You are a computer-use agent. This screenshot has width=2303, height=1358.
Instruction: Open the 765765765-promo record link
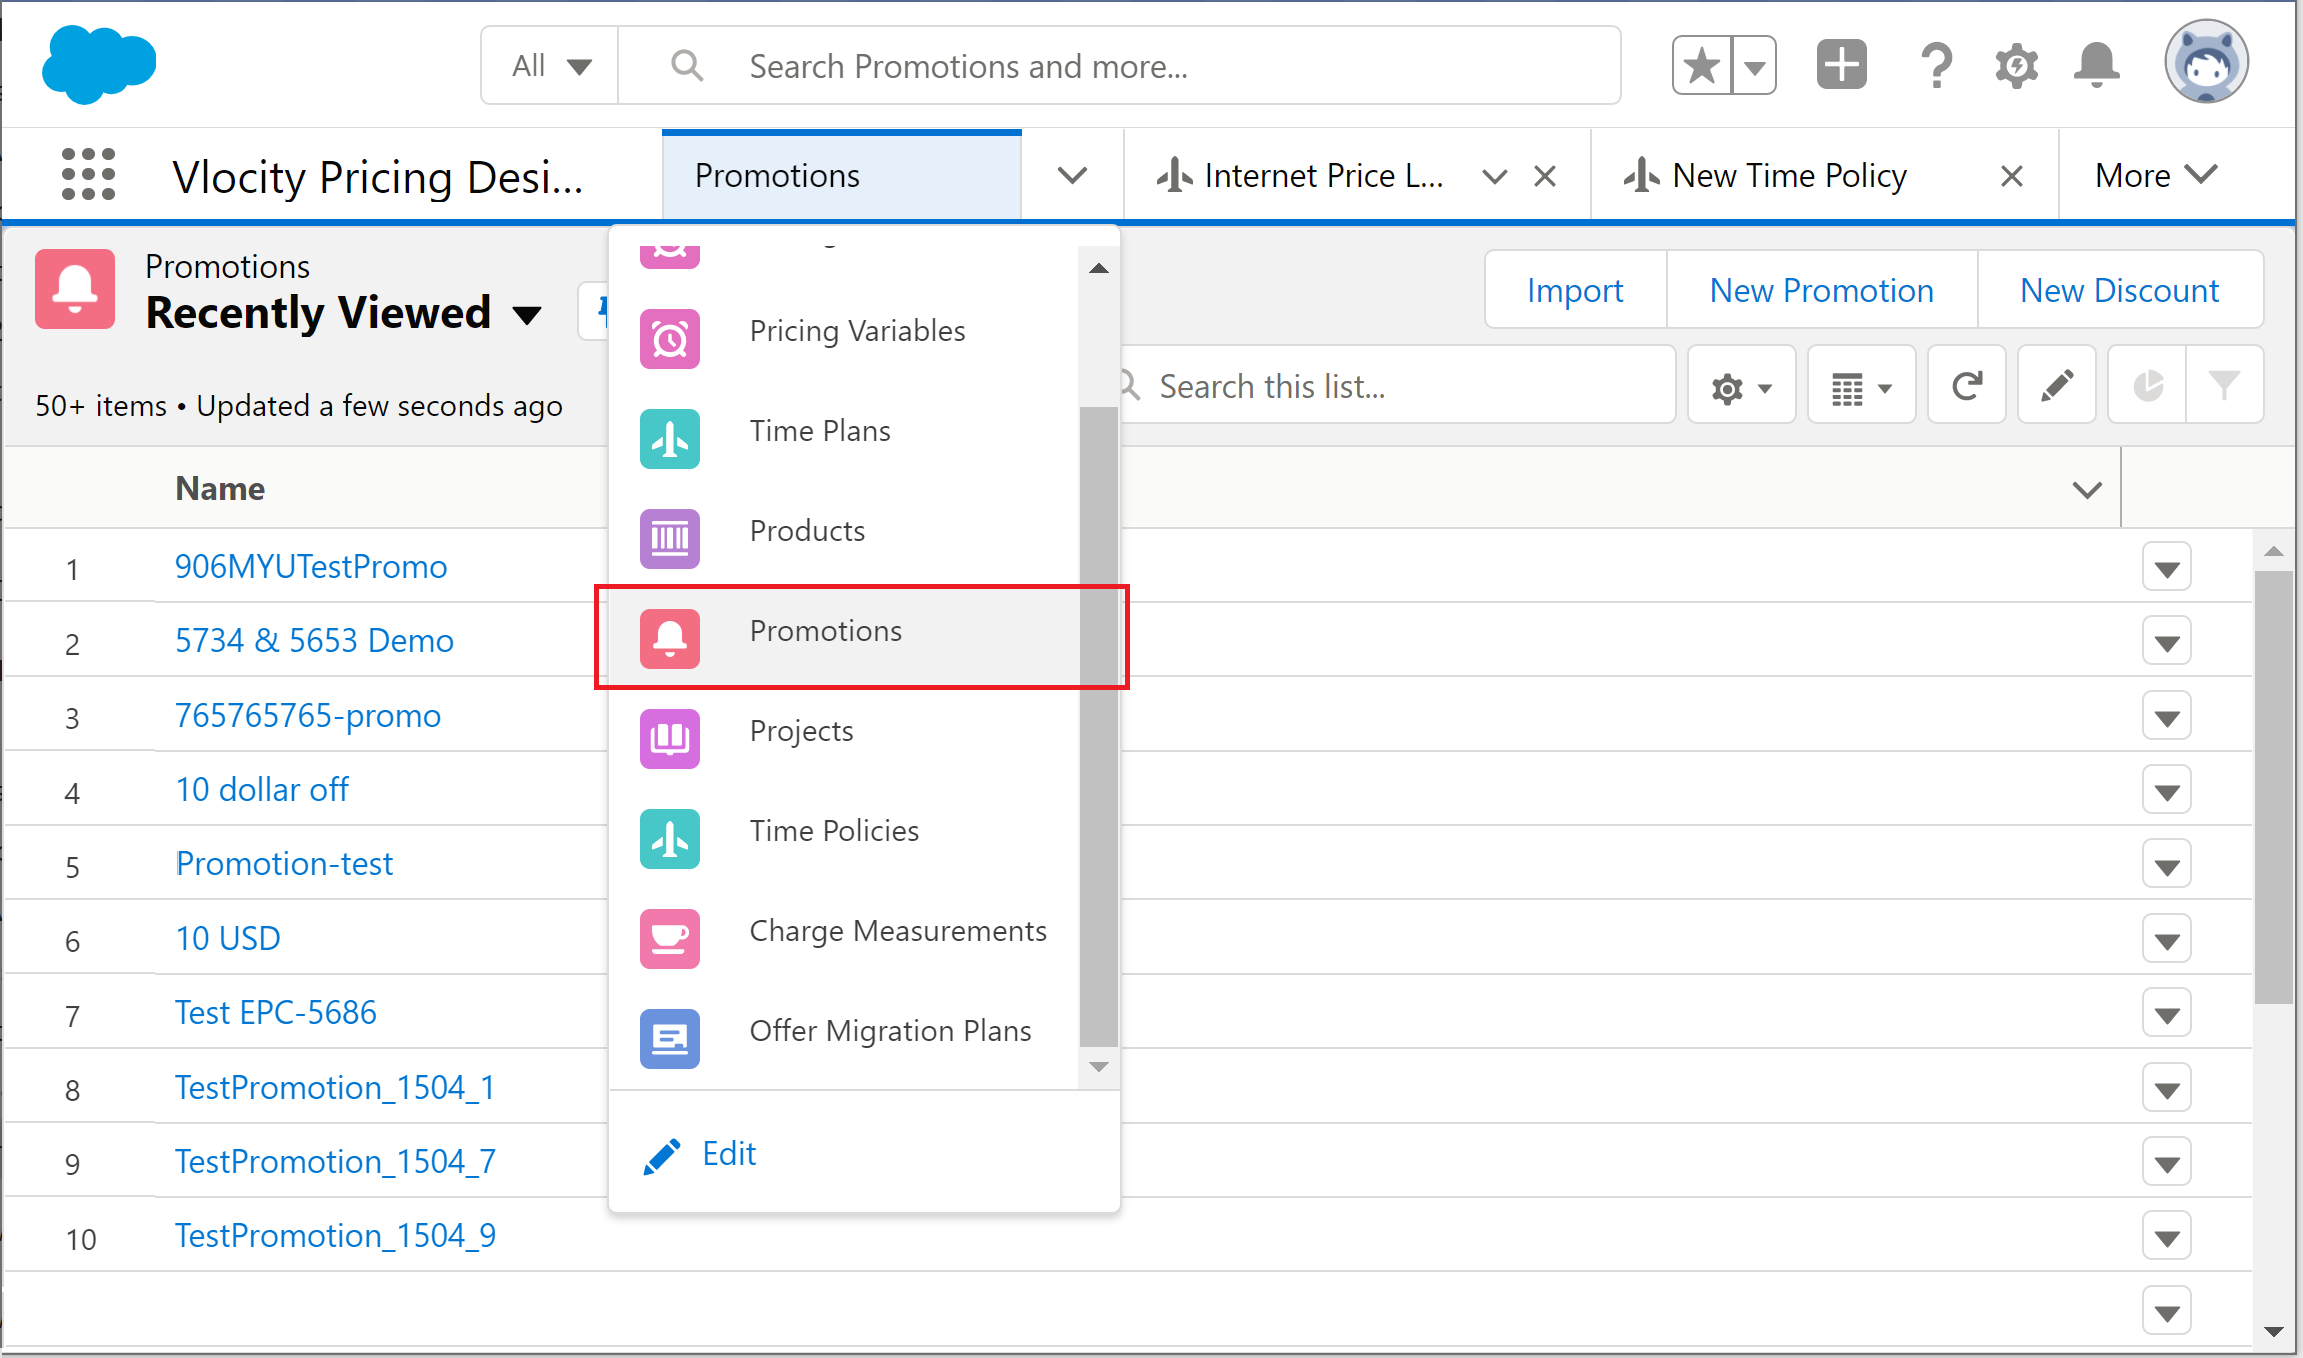coord(308,715)
